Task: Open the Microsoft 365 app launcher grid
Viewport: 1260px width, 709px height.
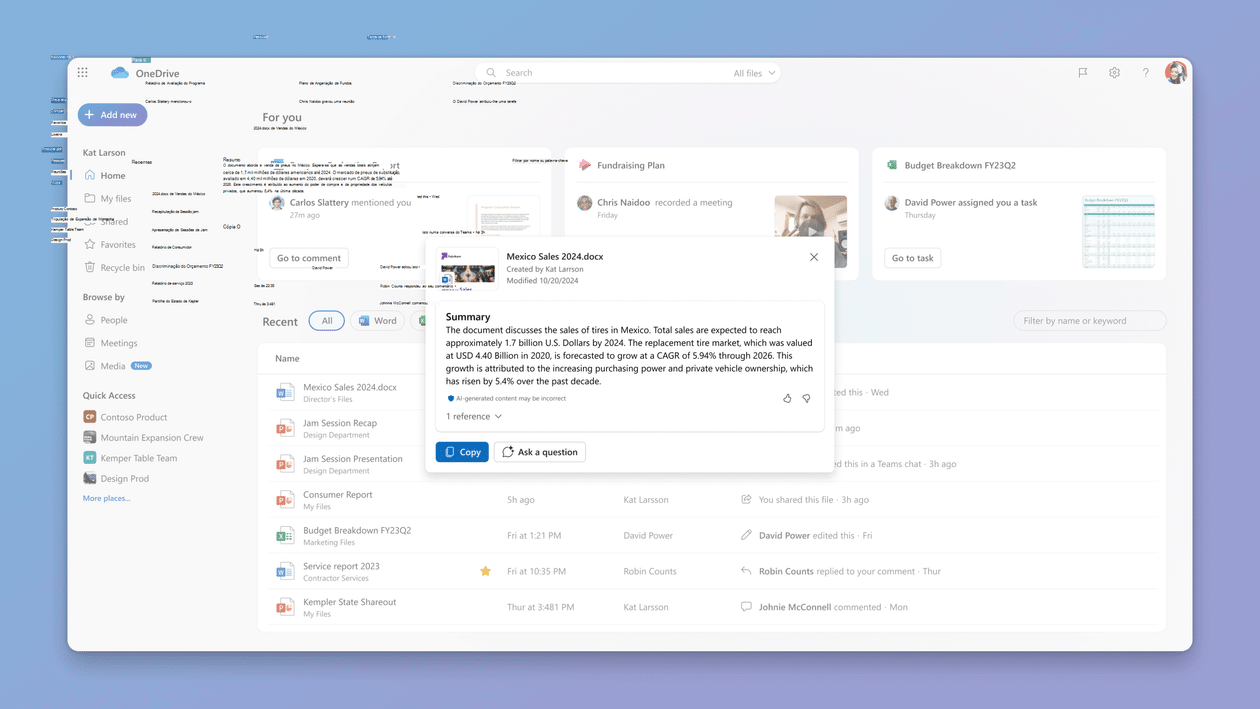Action: coord(82,72)
